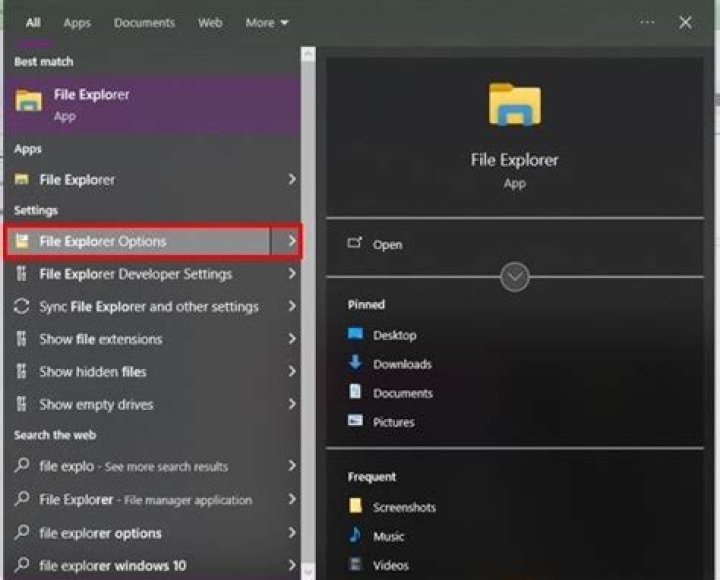Click the Screenshots folder icon under Frequent
The width and height of the screenshot is (720, 580).
point(355,506)
